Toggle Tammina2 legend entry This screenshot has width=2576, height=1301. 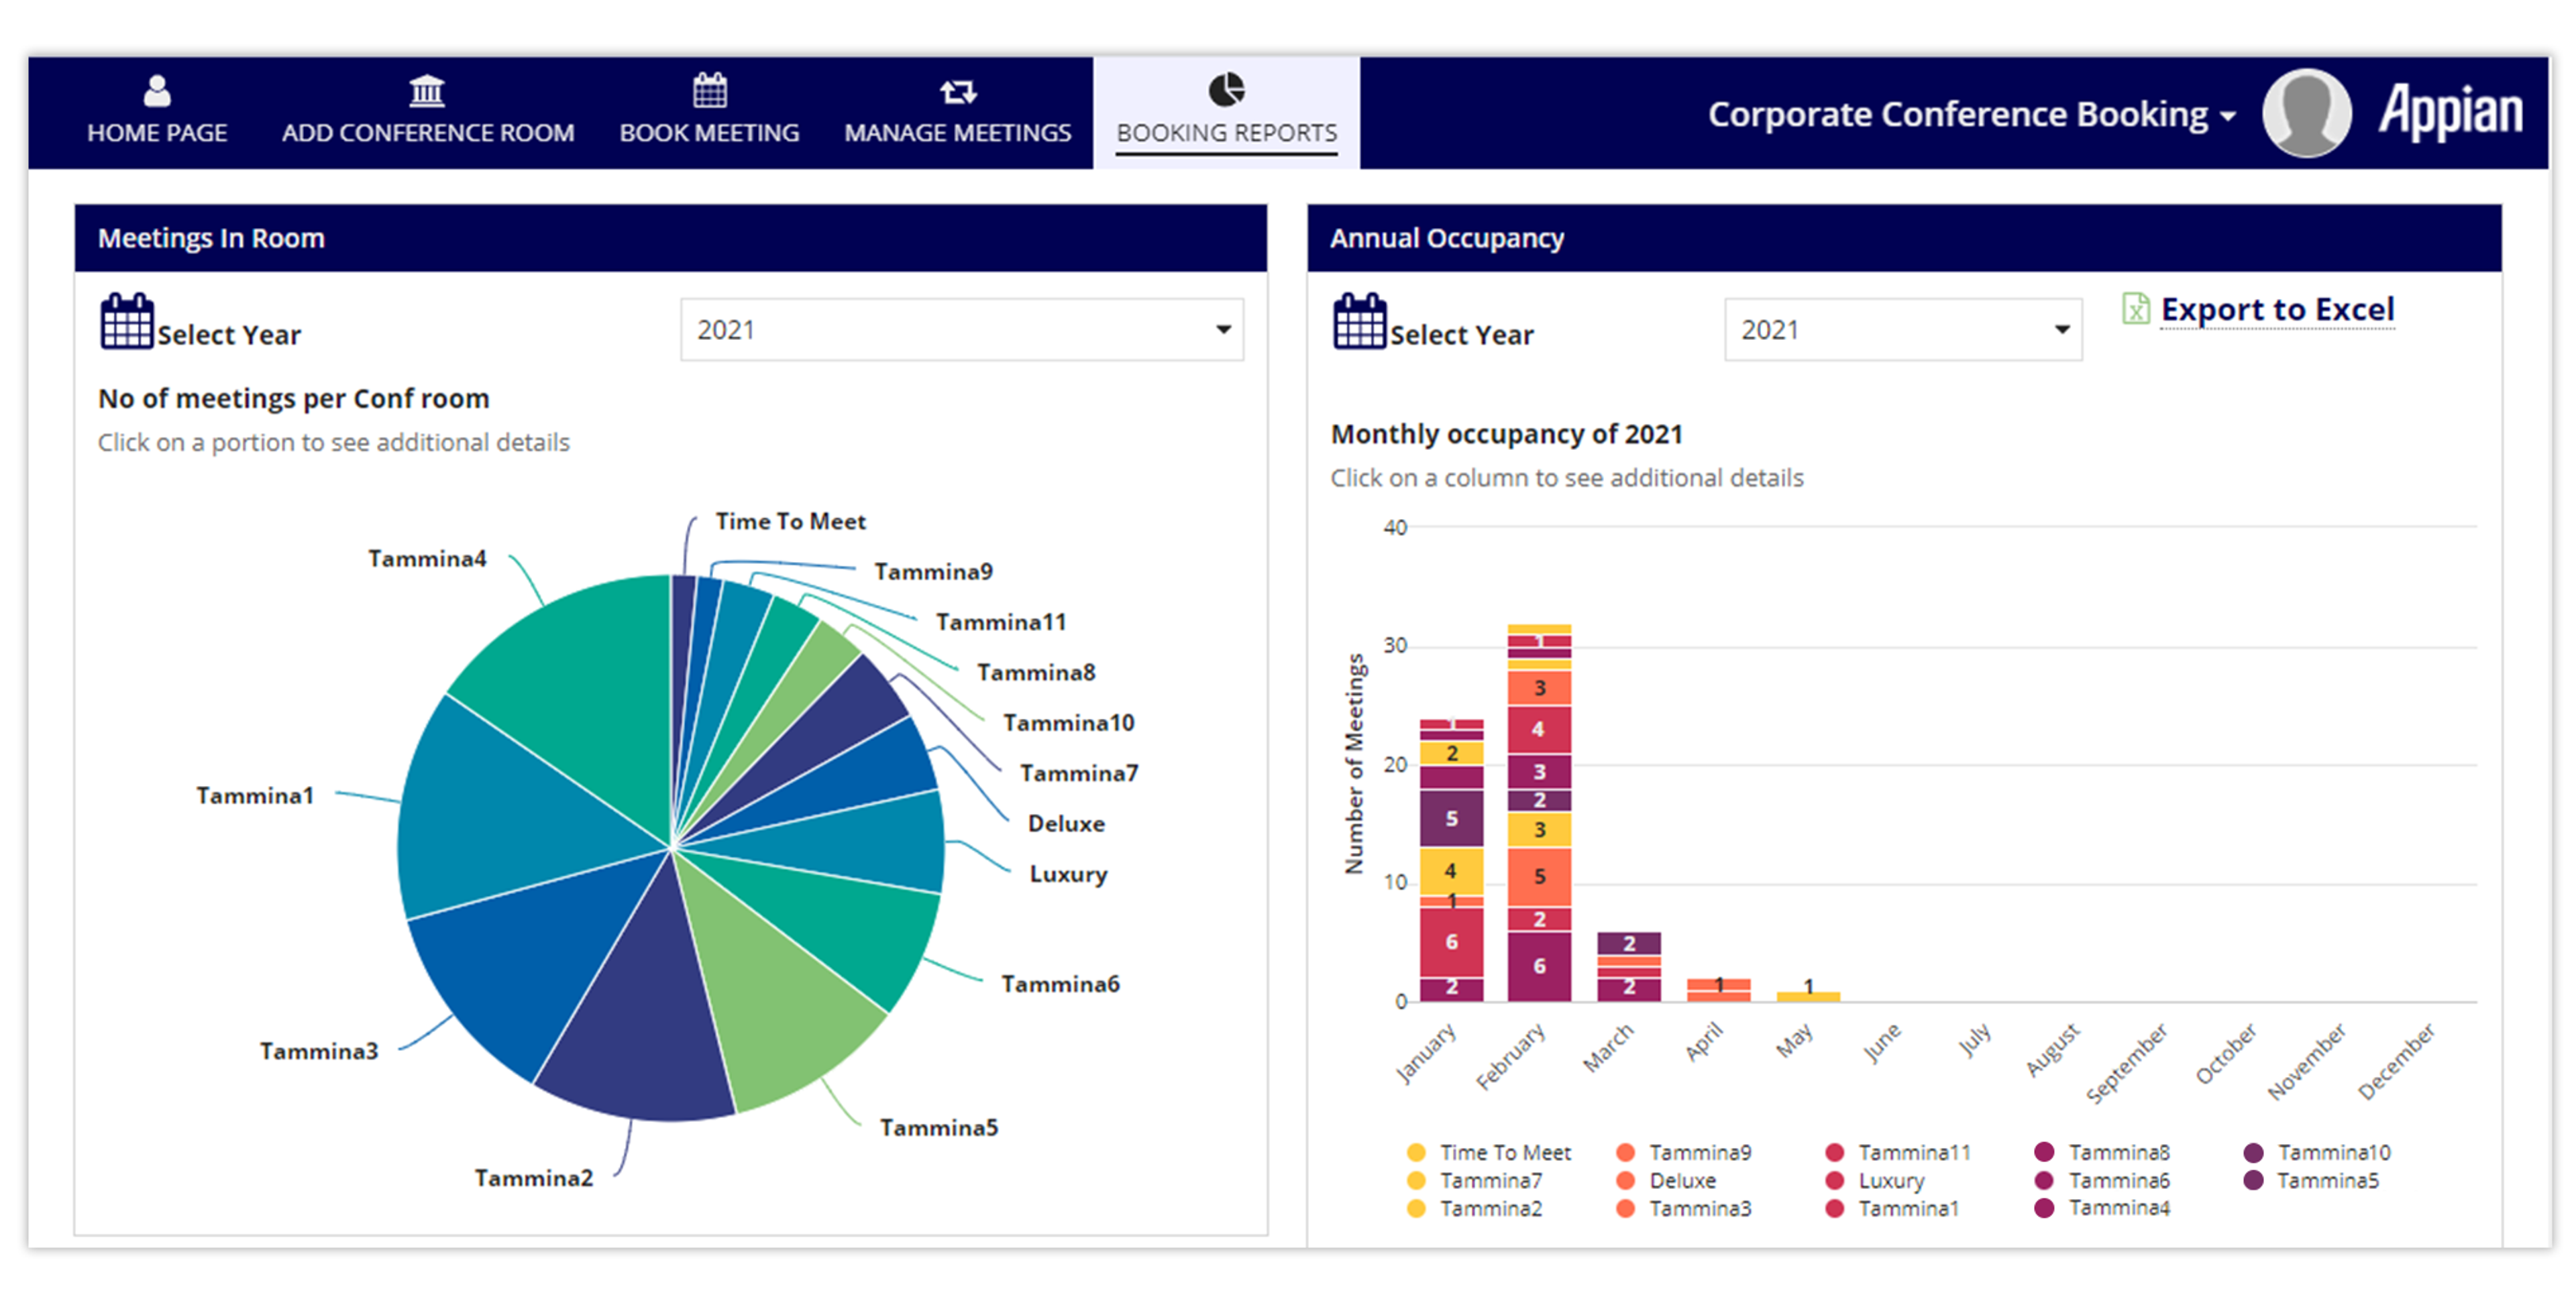pos(1474,1208)
